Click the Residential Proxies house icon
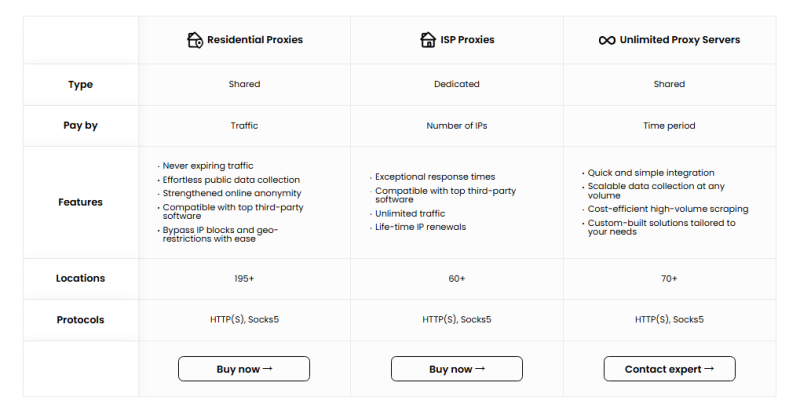 point(195,40)
